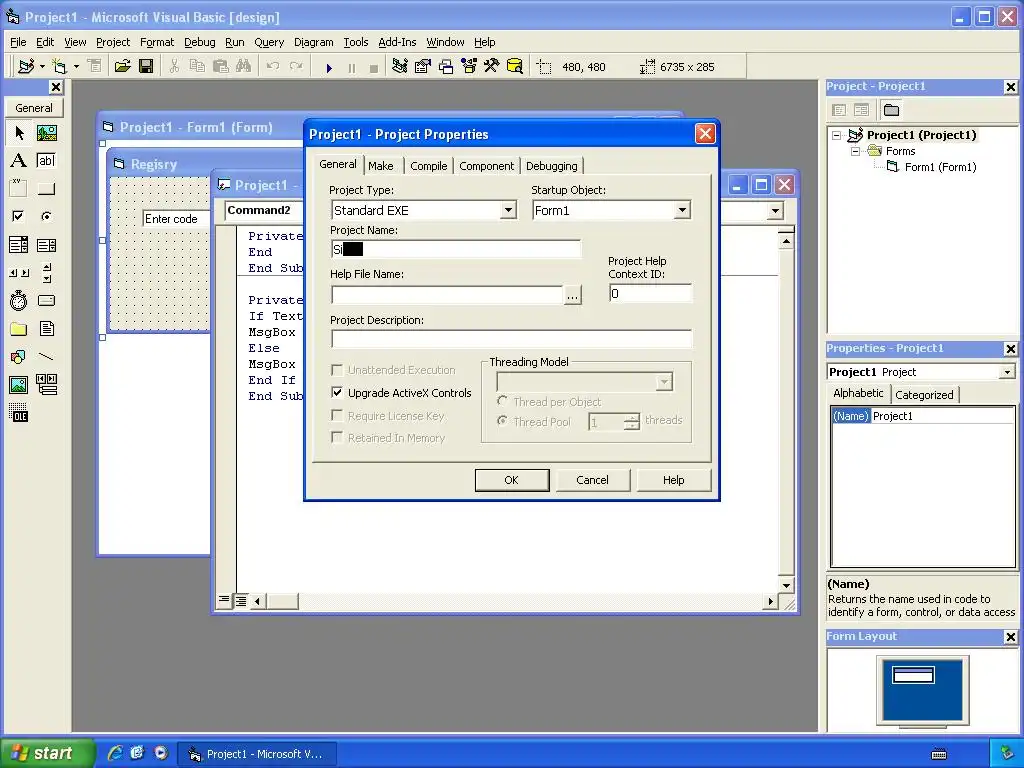The width and height of the screenshot is (1024, 768).
Task: Switch to the Component tab
Action: 487,166
